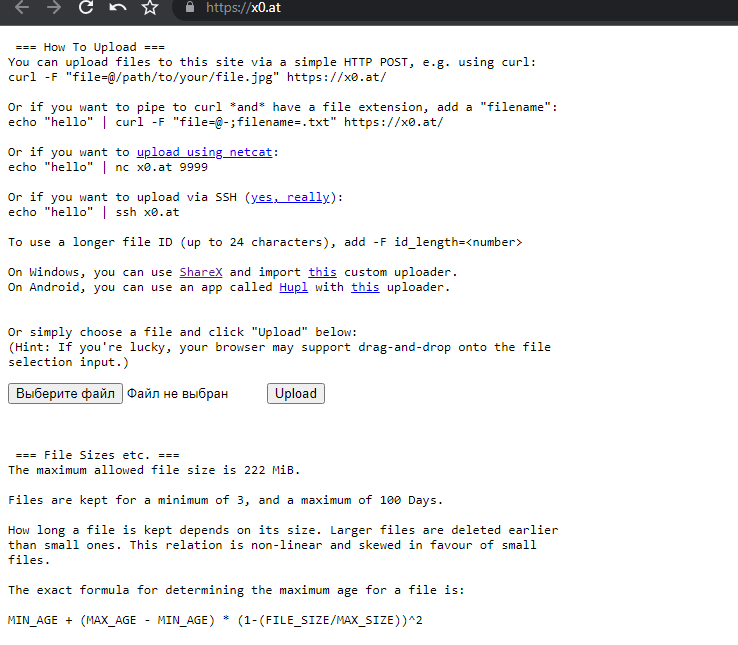Viewport: 738px width, 645px height.
Task: Reload the x0.at page
Action: click(86, 8)
